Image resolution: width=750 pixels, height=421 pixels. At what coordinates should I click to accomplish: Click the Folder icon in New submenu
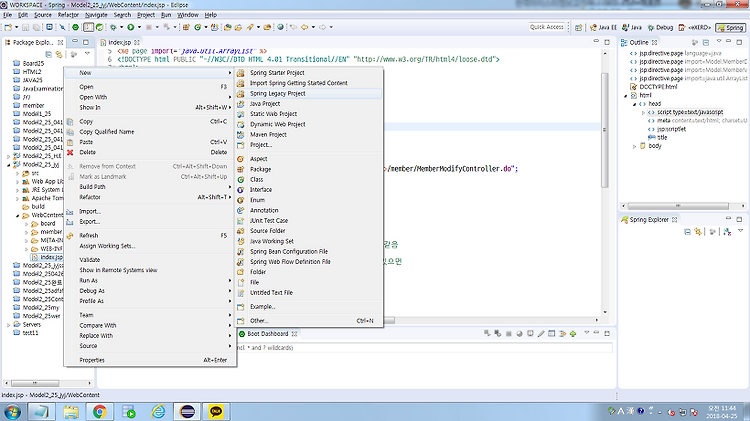tap(241, 272)
